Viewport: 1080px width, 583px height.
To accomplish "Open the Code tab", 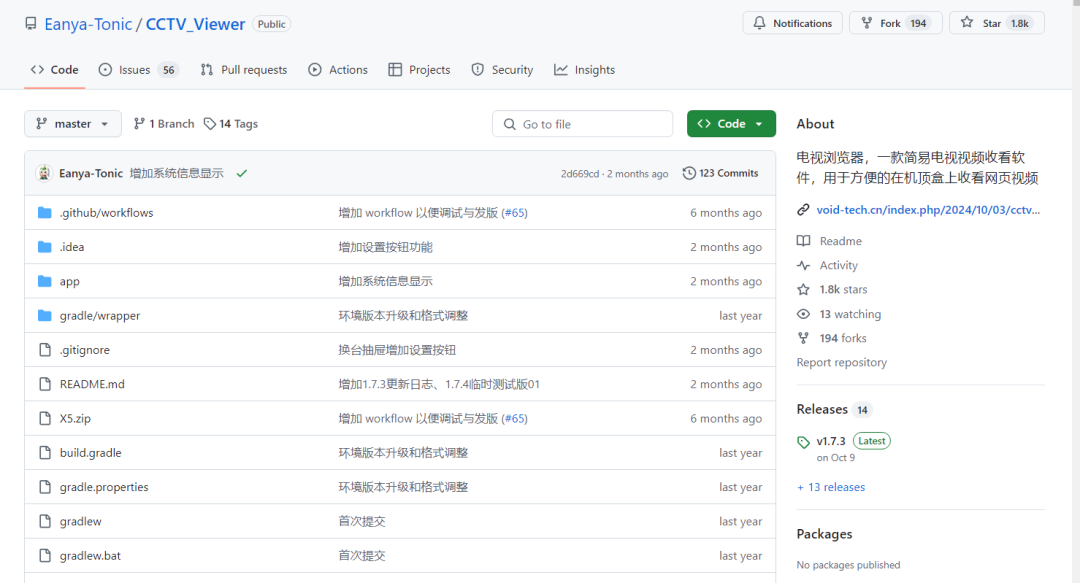I will pos(54,70).
